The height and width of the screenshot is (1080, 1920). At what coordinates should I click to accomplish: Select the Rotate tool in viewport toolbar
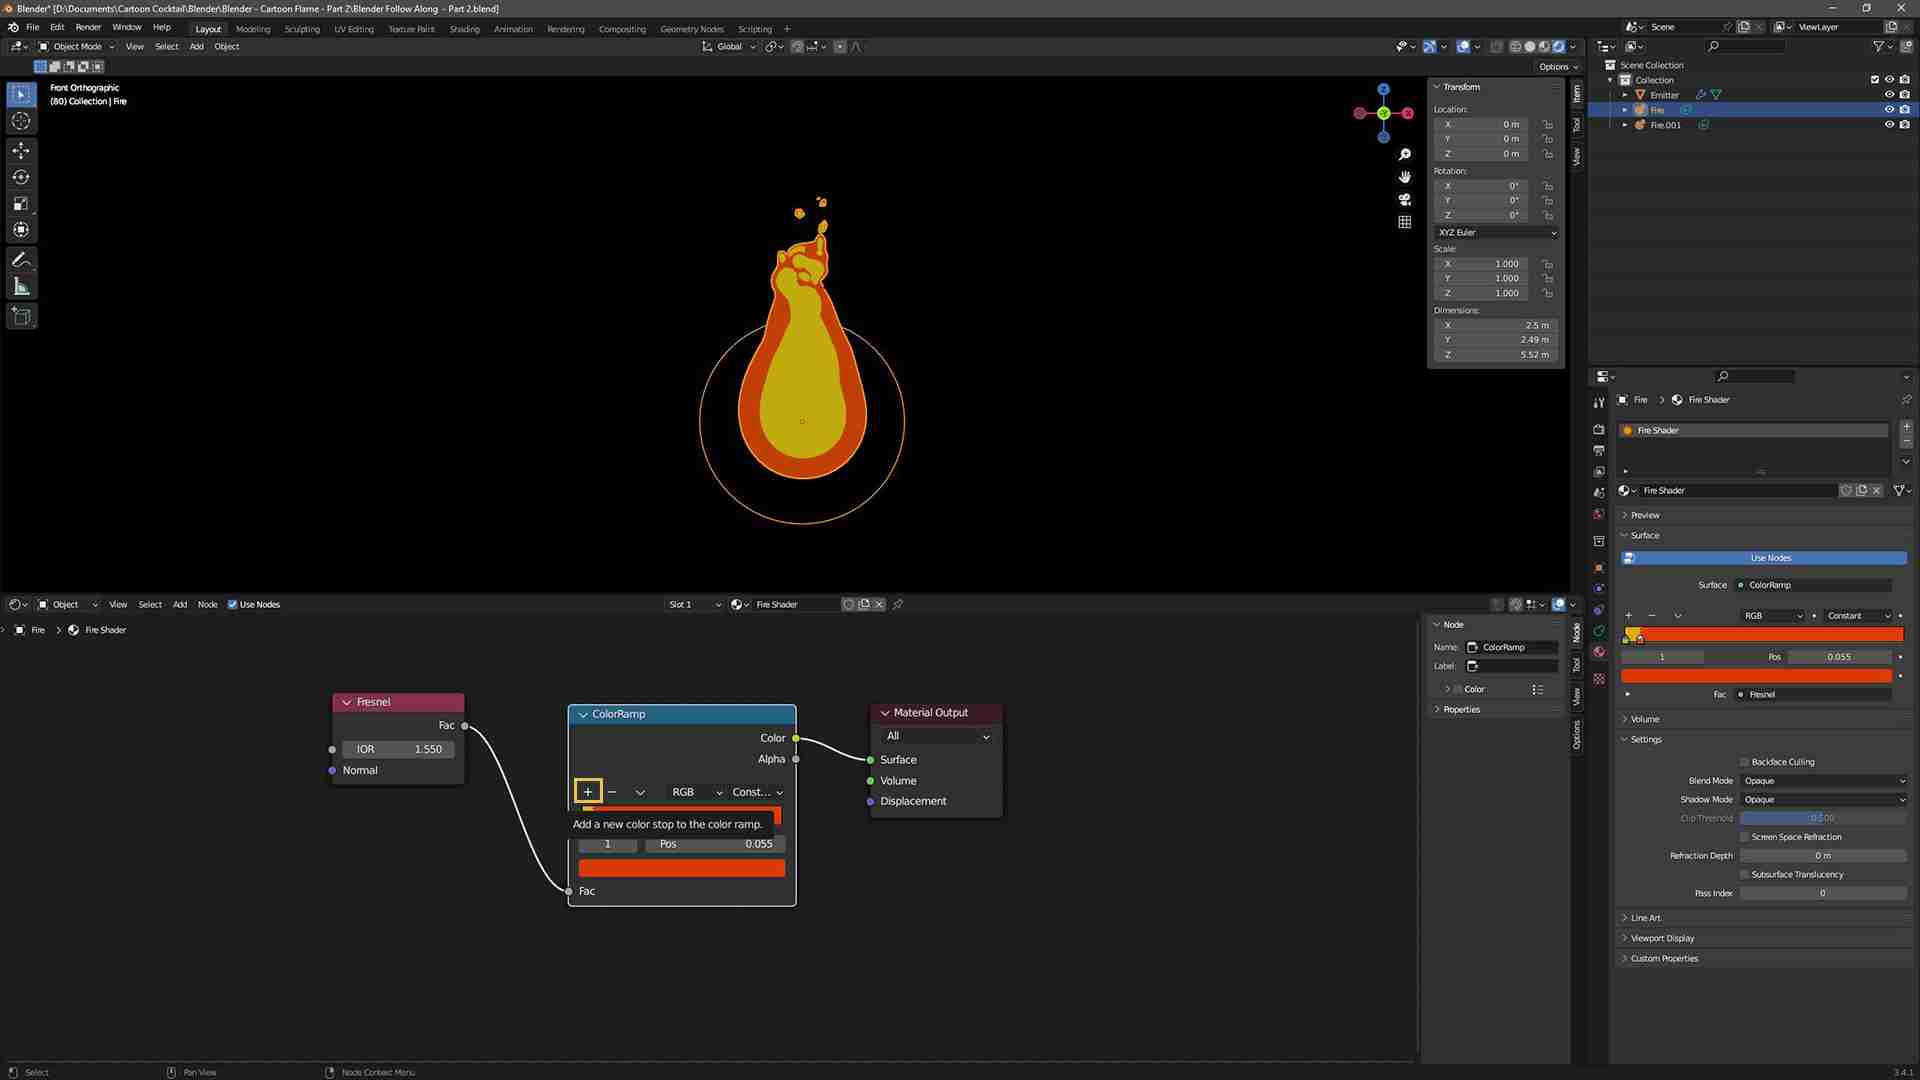[21, 177]
